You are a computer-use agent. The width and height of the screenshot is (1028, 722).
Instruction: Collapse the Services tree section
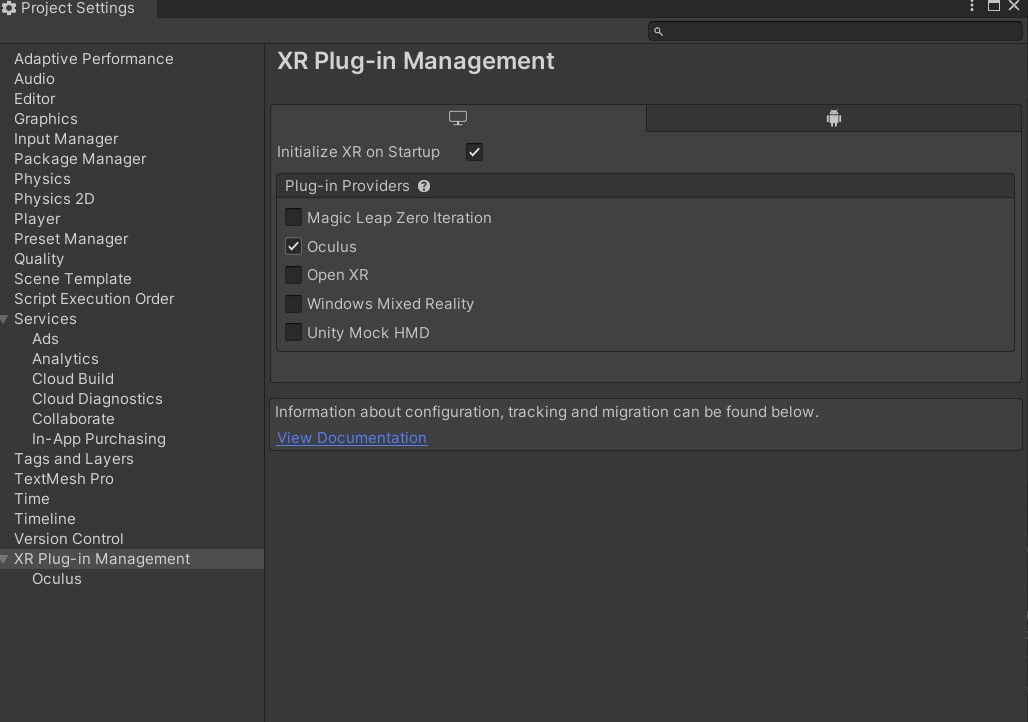coord(5,319)
